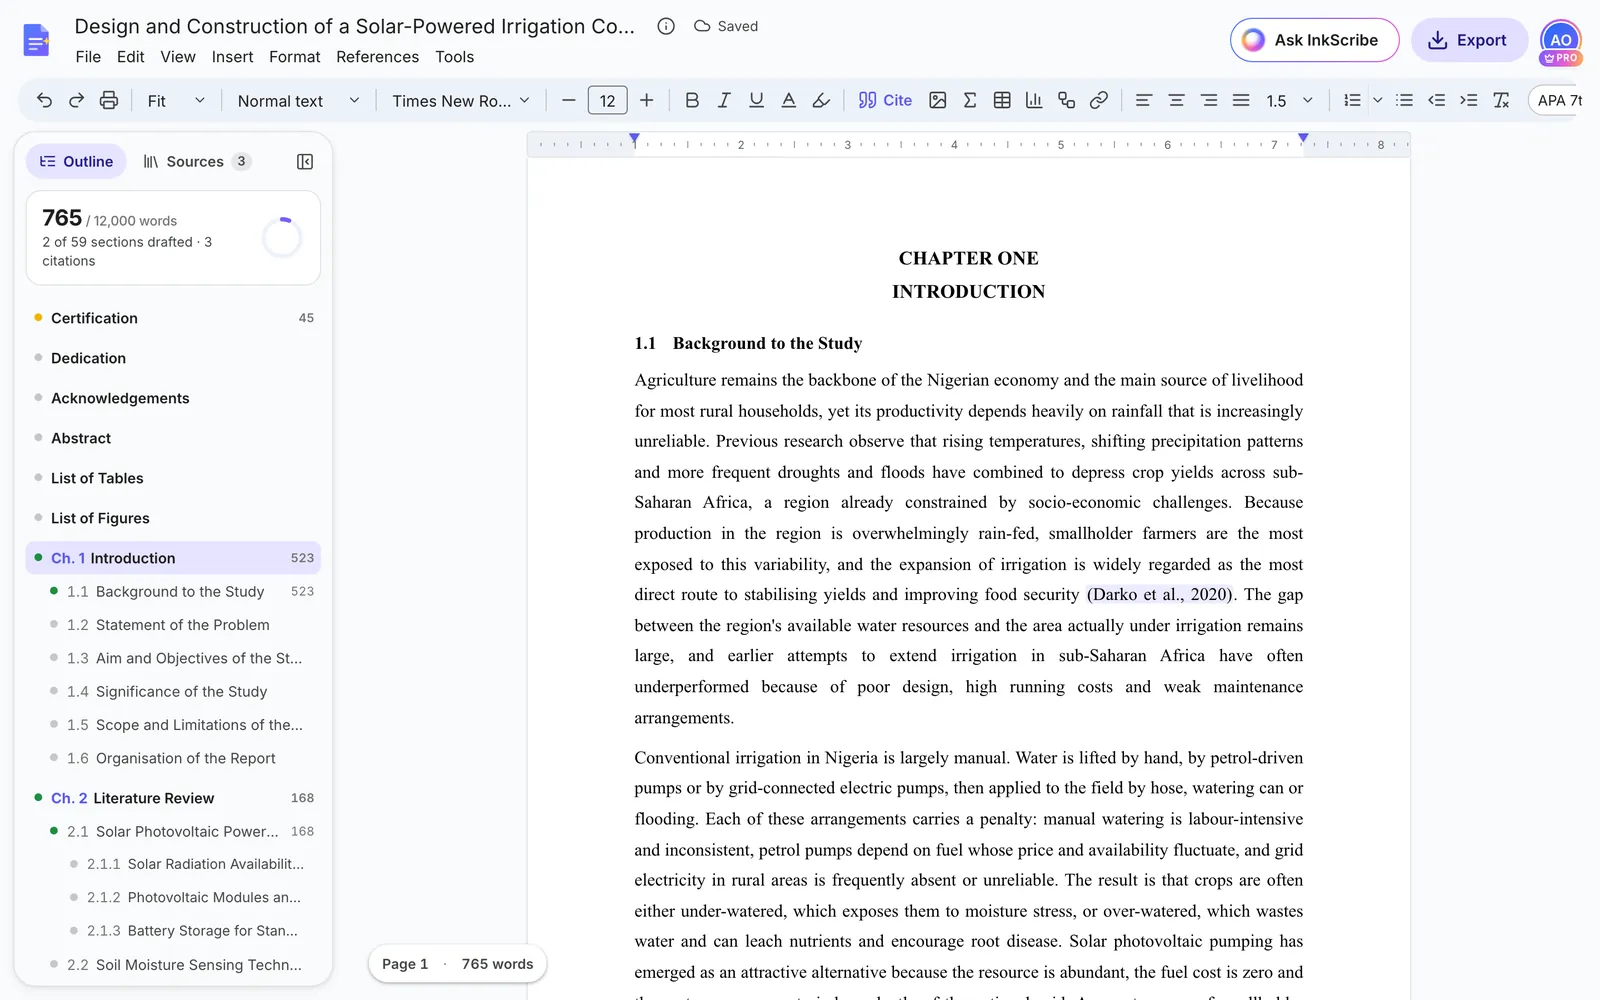Insert an image

pyautogui.click(x=937, y=100)
